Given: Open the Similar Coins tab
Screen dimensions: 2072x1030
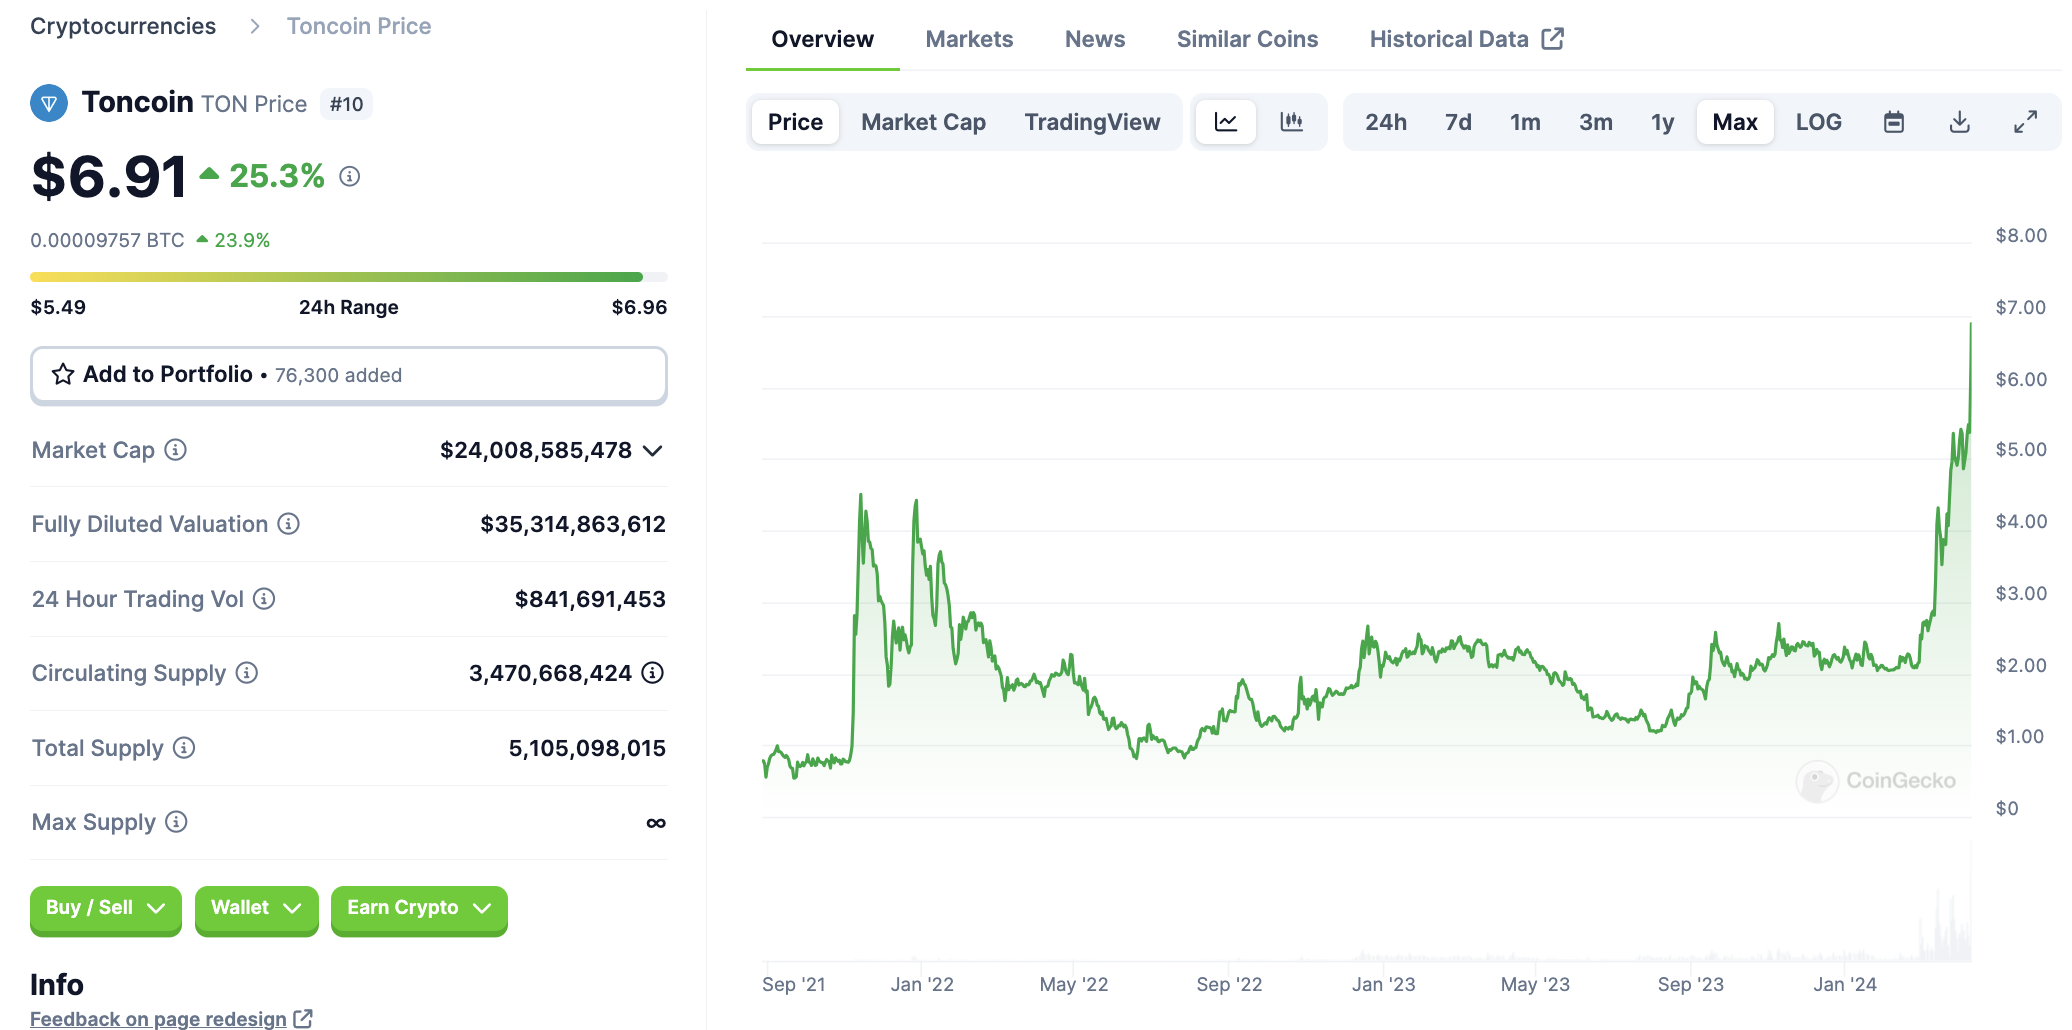Looking at the screenshot, I should coord(1246,39).
